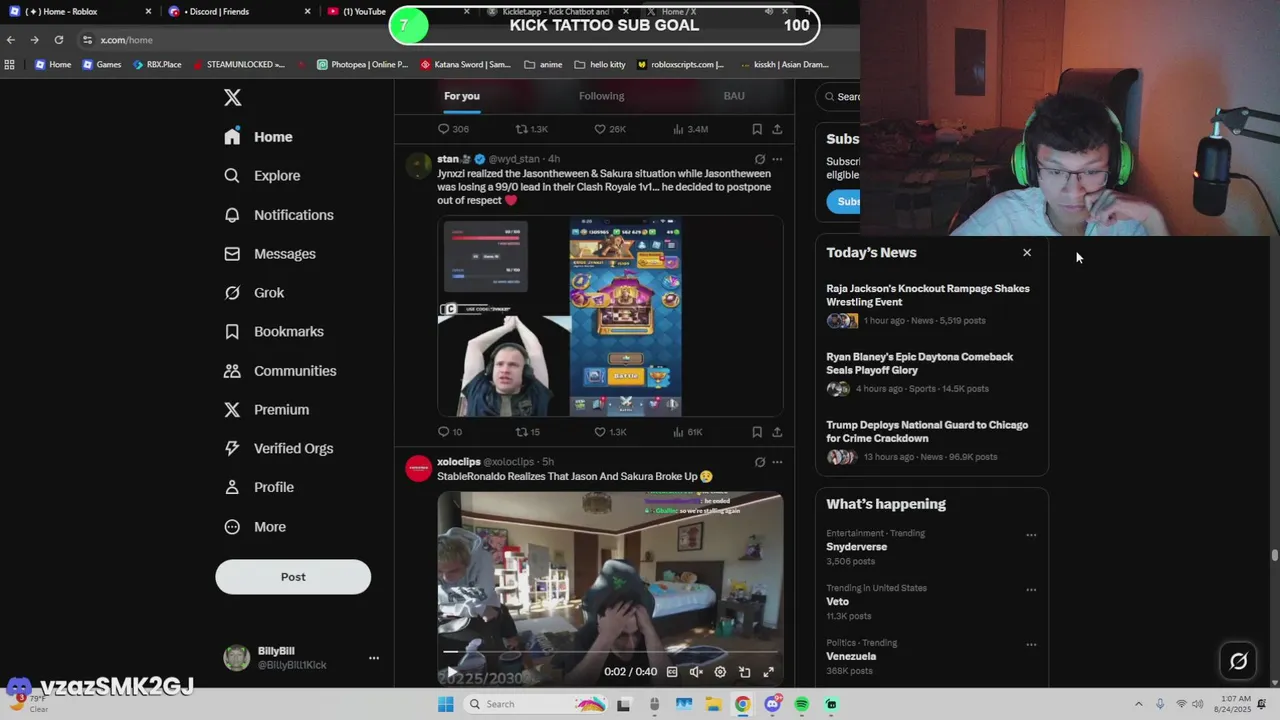Open options for Venezuela trend

(x=1031, y=645)
